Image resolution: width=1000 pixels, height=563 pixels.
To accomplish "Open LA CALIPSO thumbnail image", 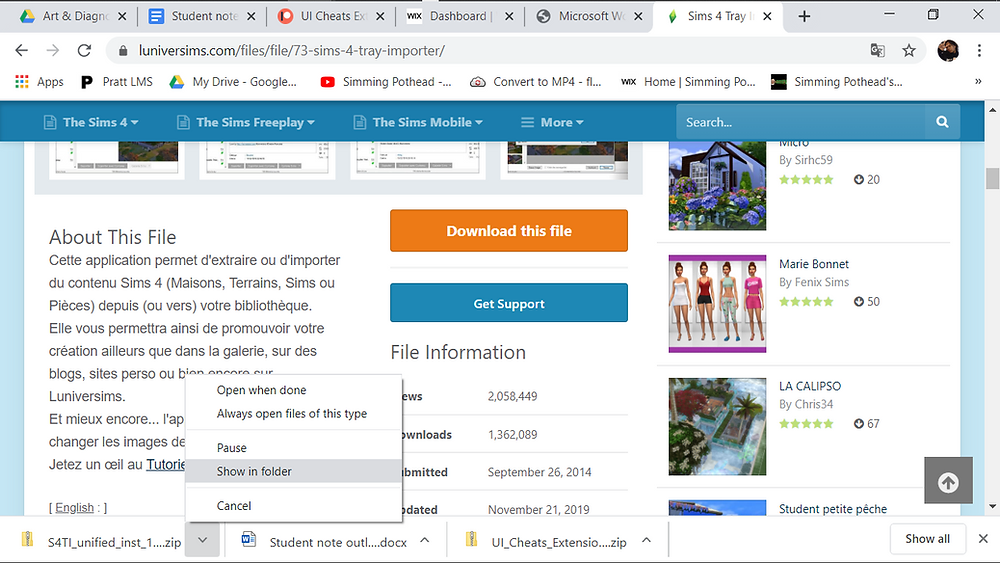I will [x=717, y=427].
